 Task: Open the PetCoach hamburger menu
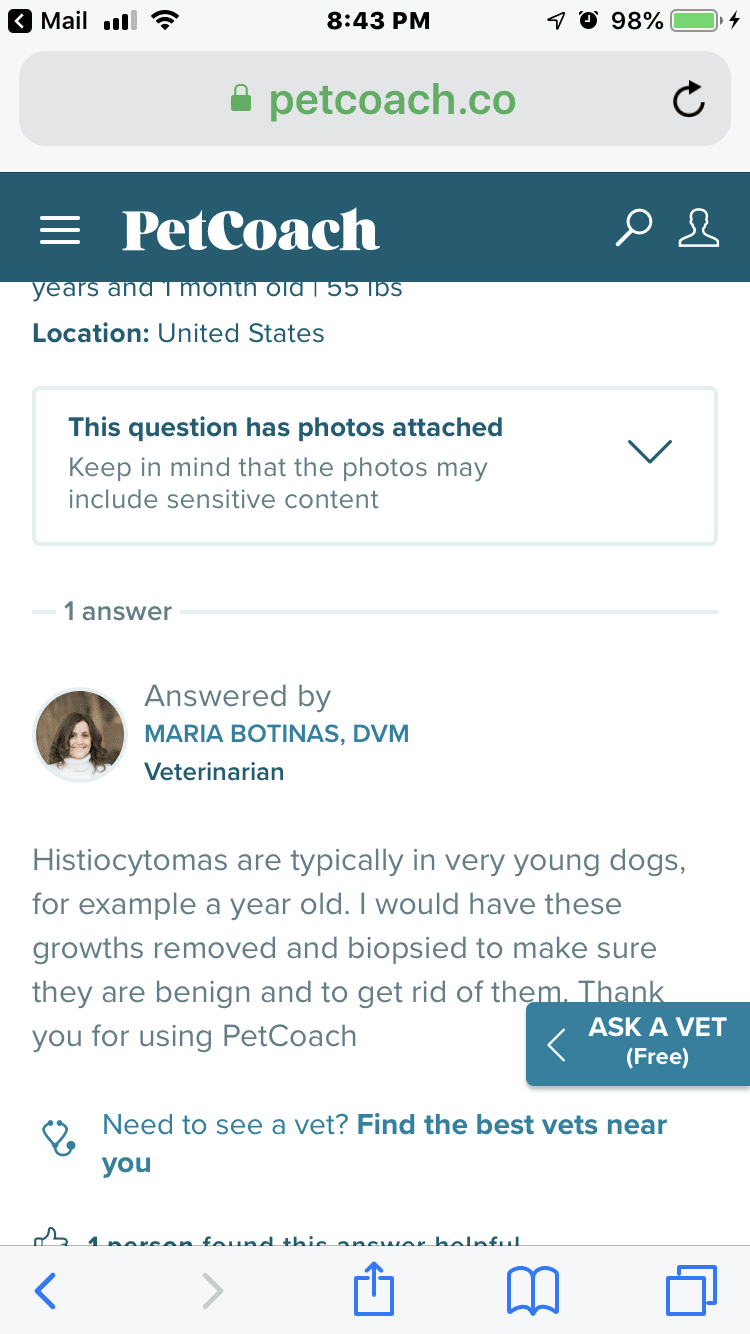tap(59, 229)
